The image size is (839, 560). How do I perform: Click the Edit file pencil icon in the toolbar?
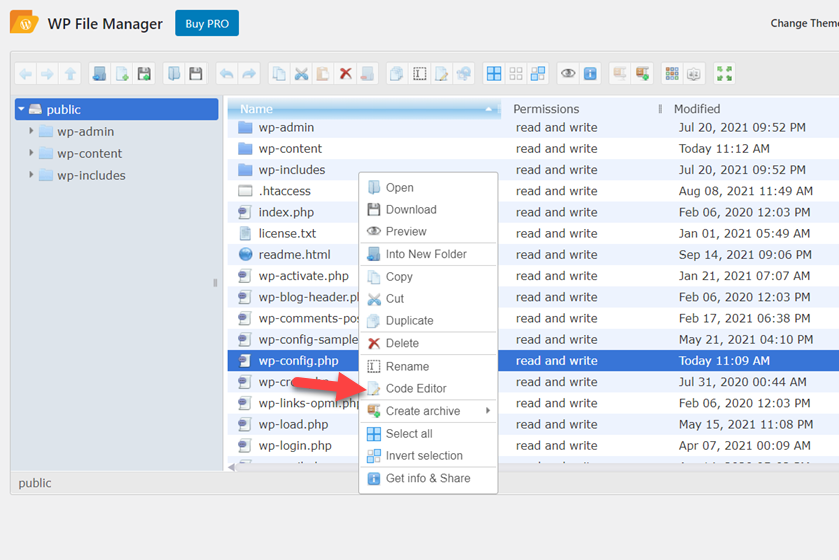[x=441, y=74]
